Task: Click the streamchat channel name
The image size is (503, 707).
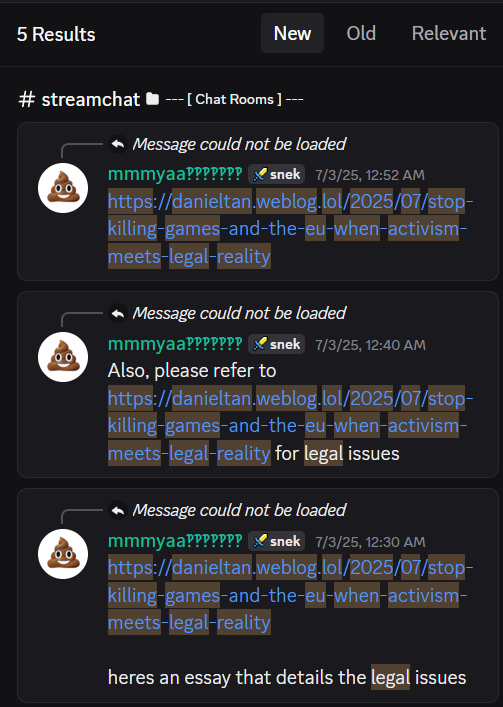Action: click(x=91, y=99)
